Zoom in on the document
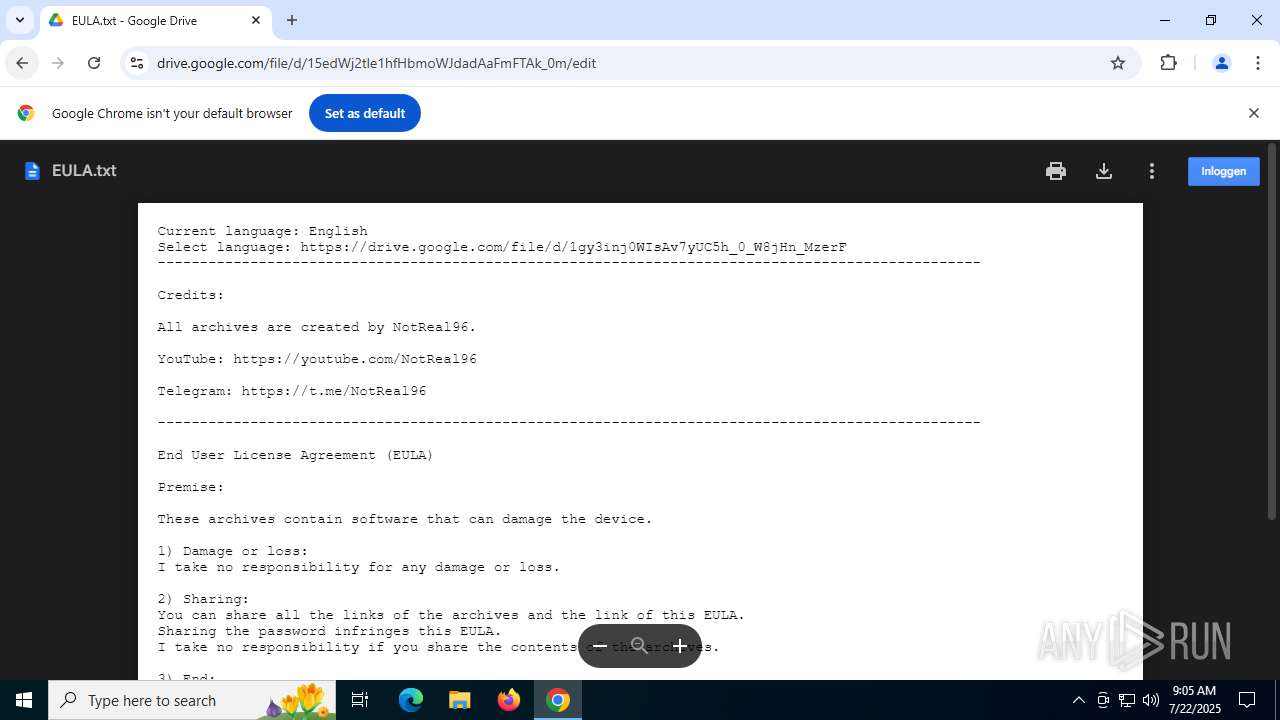This screenshot has height=720, width=1280. point(680,646)
